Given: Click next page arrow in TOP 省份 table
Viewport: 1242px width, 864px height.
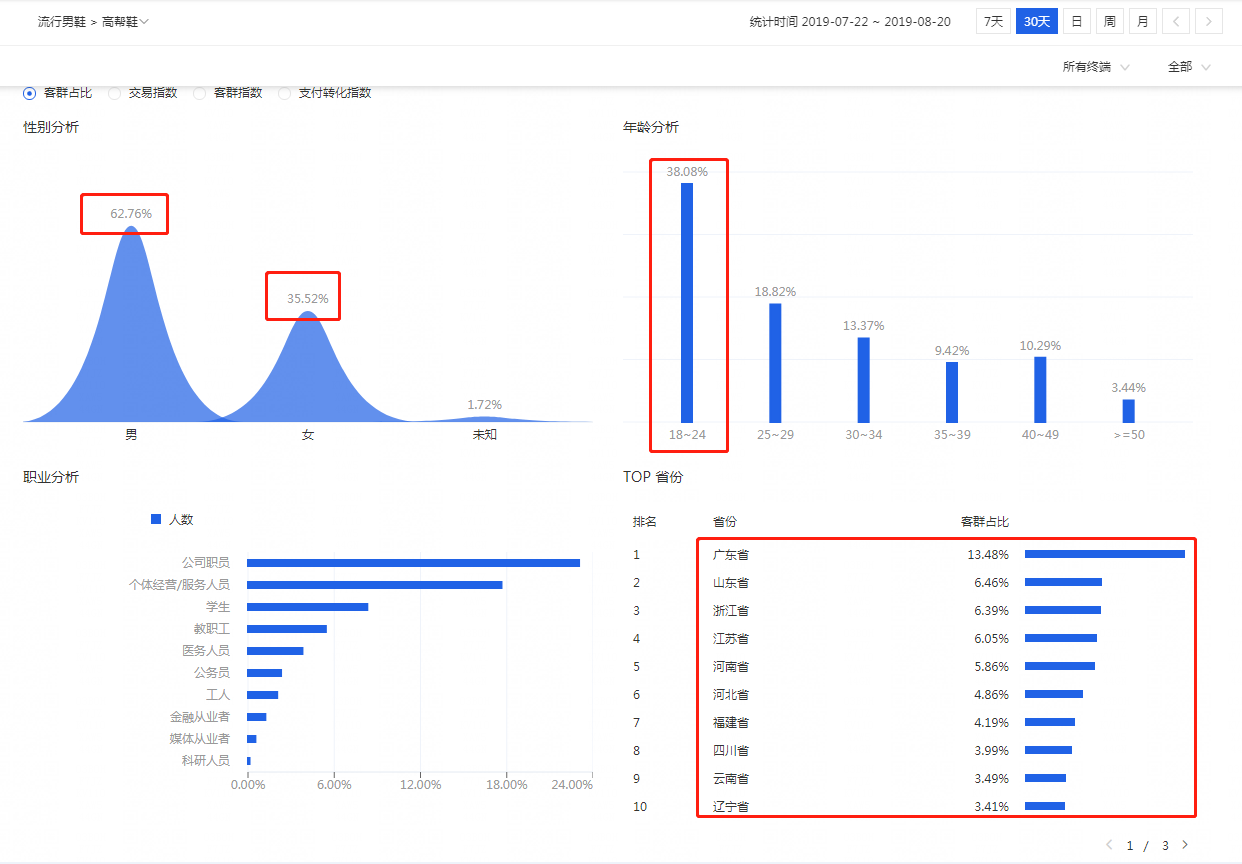Looking at the screenshot, I should click(x=1185, y=845).
